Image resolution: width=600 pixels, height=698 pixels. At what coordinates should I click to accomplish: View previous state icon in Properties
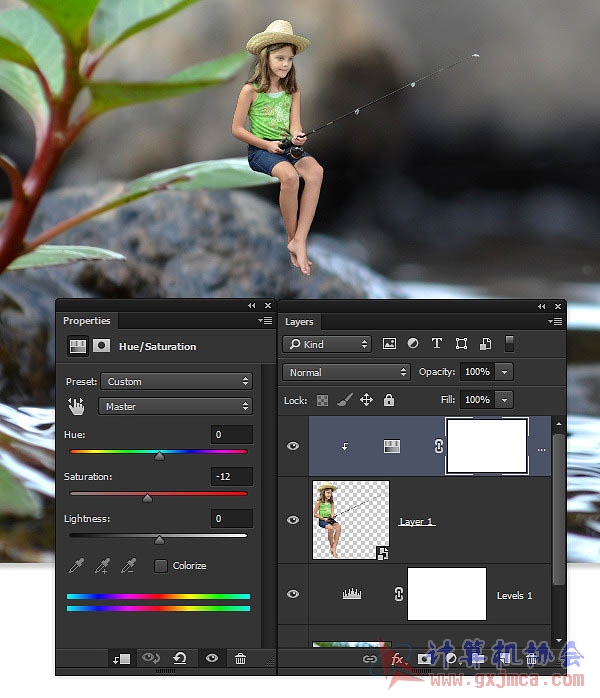coord(151,658)
